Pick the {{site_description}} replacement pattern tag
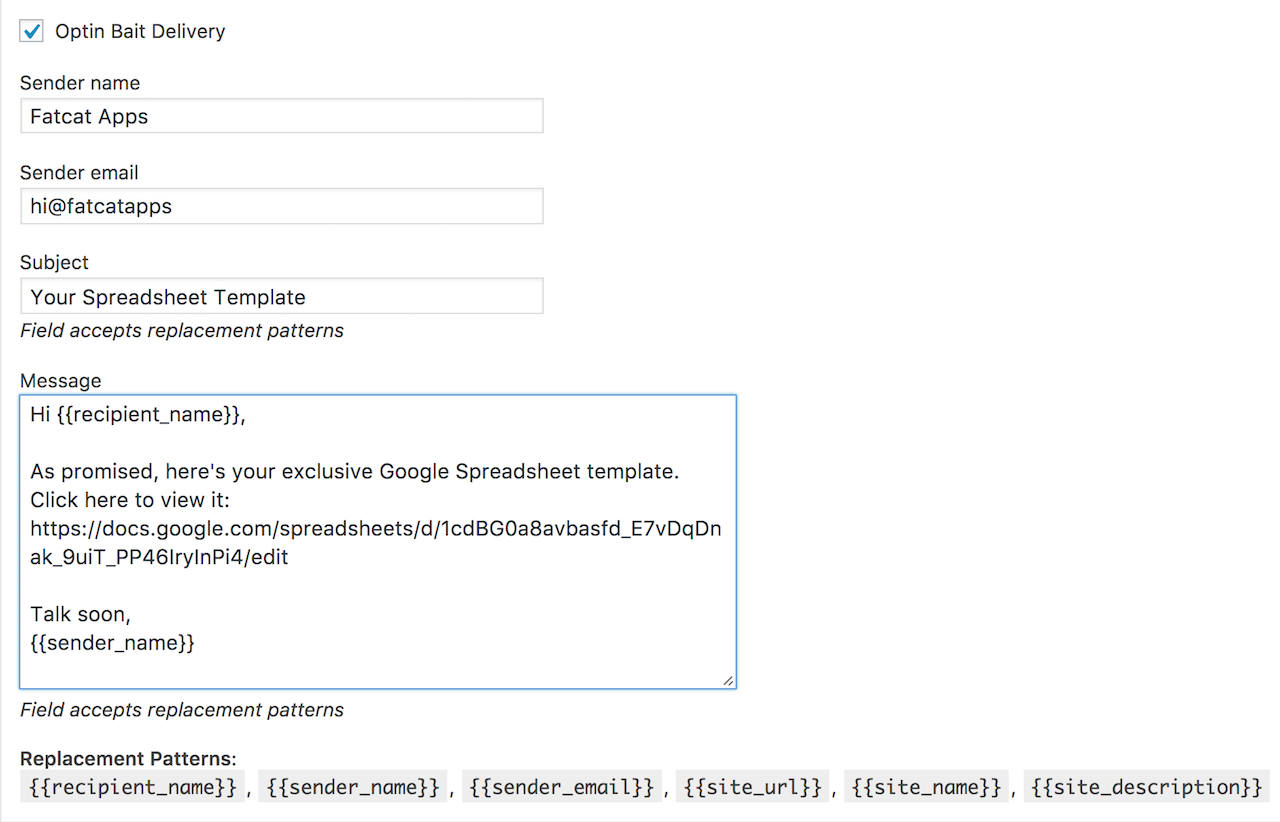The image size is (1280, 822). tap(1146, 787)
